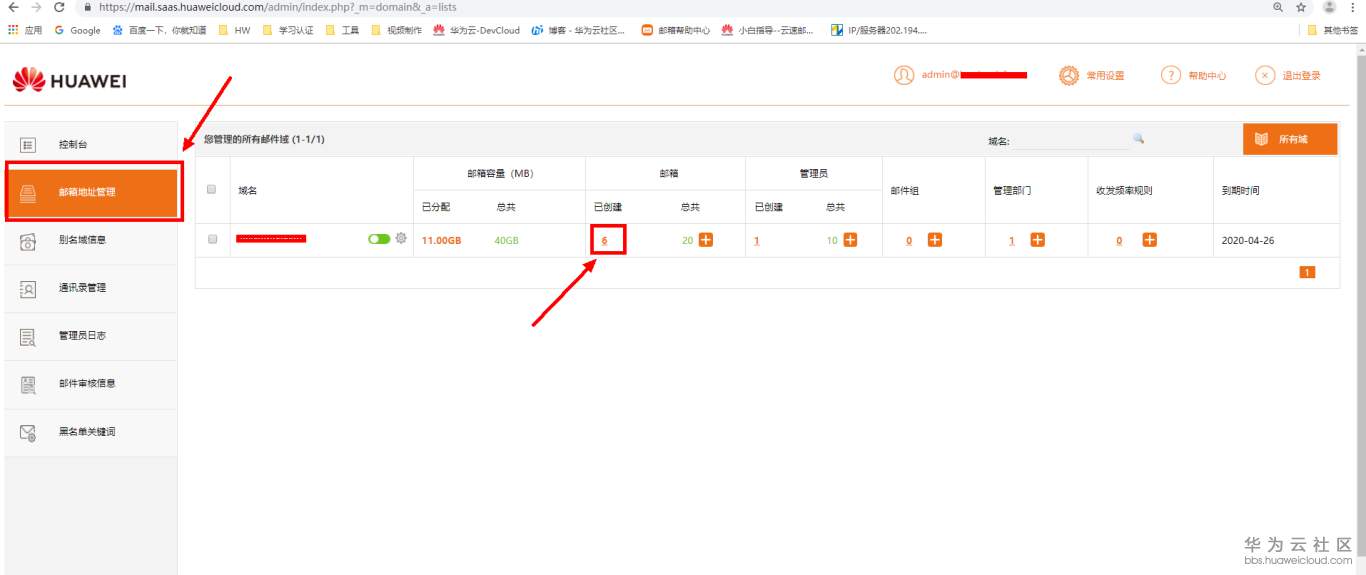Open 通讯录管理 in the sidebar

click(x=90, y=288)
